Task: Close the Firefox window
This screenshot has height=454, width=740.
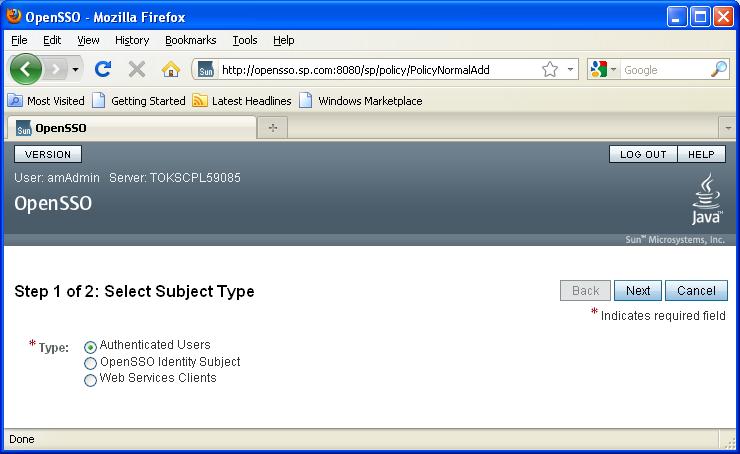Action: point(723,17)
